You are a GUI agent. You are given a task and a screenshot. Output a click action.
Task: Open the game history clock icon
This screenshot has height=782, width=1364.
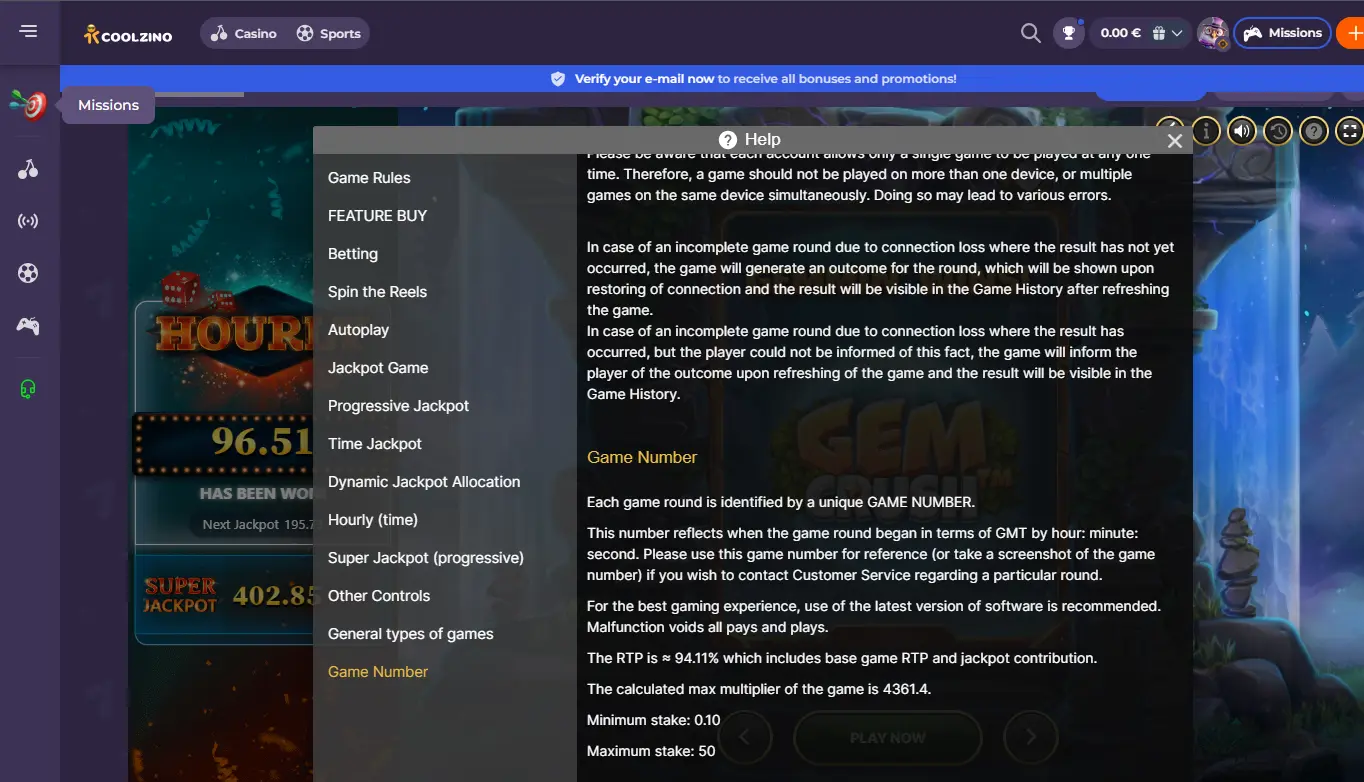point(1278,130)
